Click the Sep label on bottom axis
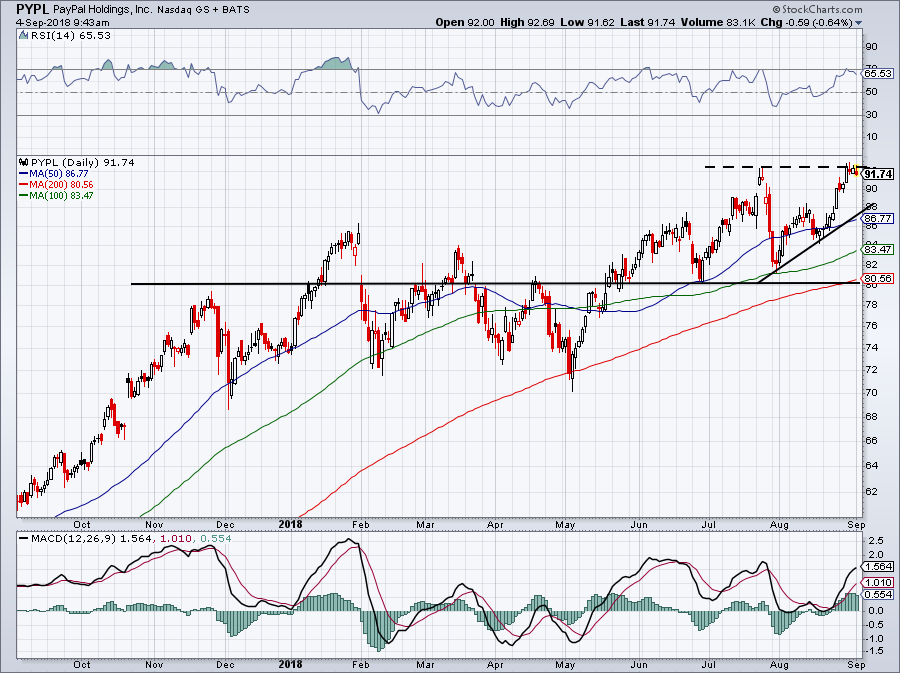This screenshot has height=673, width=900. coord(855,664)
